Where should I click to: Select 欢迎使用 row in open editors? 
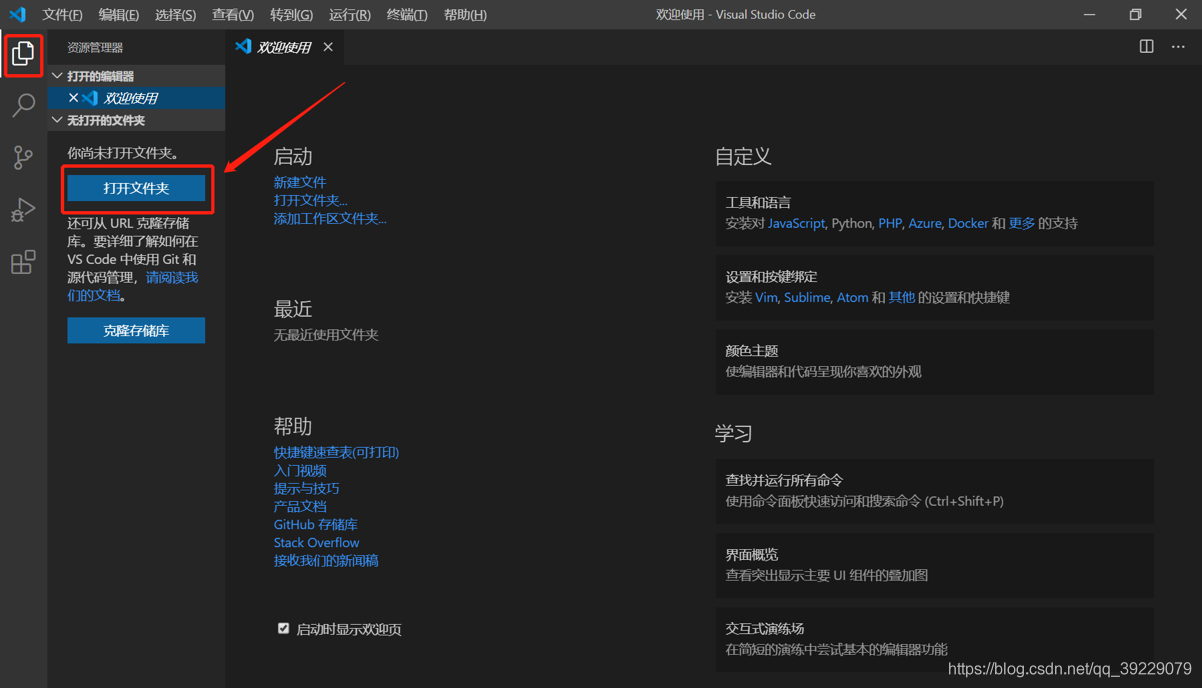click(x=136, y=98)
